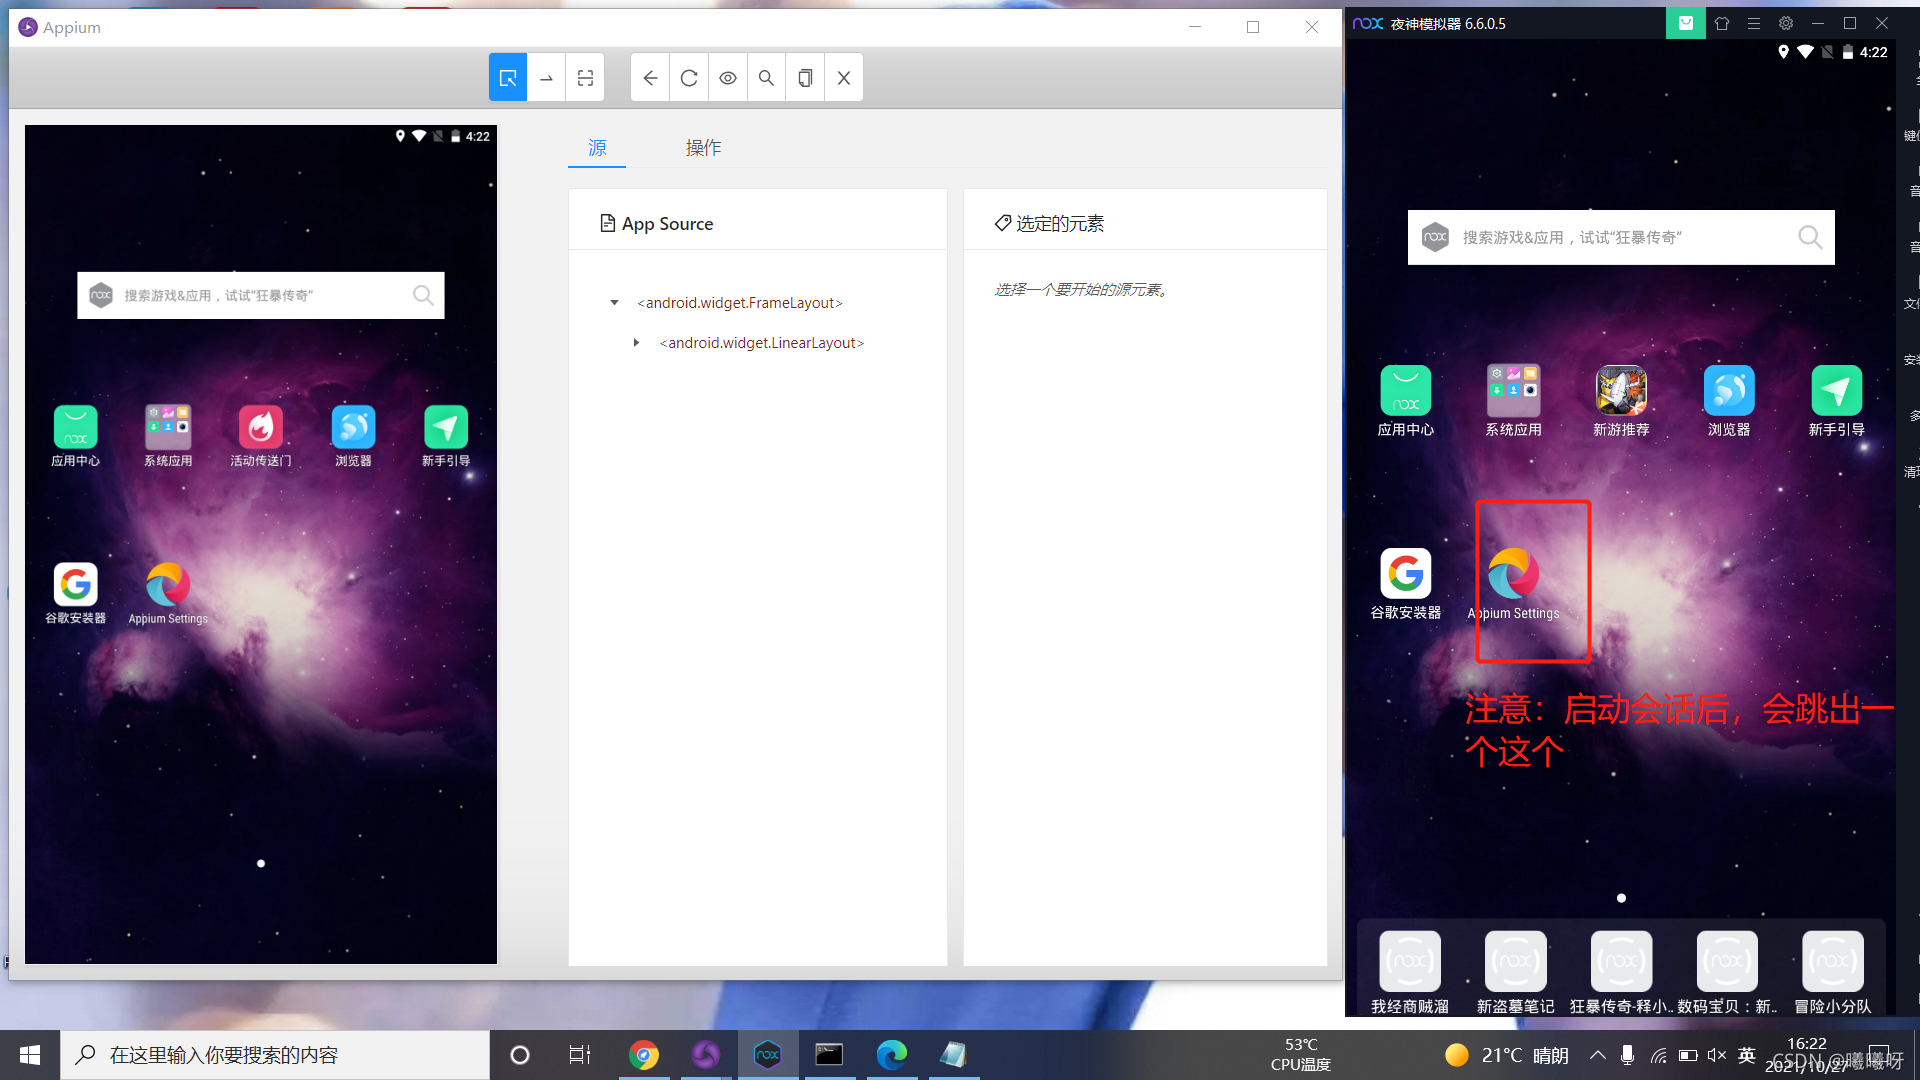Screen dimensions: 1920x1080
Task: Open Chrome from Windows taskbar
Action: coord(644,1055)
